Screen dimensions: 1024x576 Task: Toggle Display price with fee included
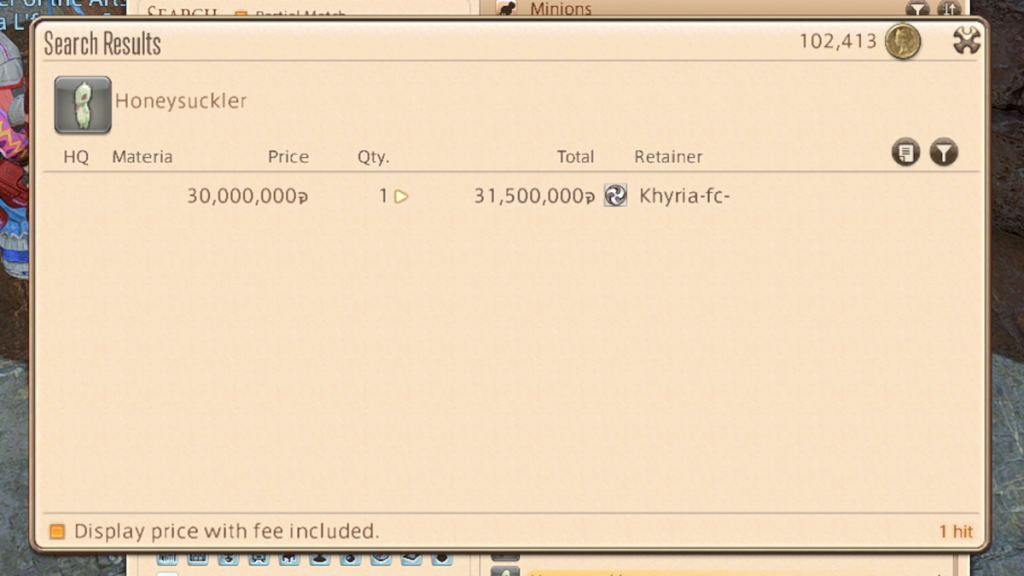click(x=57, y=531)
